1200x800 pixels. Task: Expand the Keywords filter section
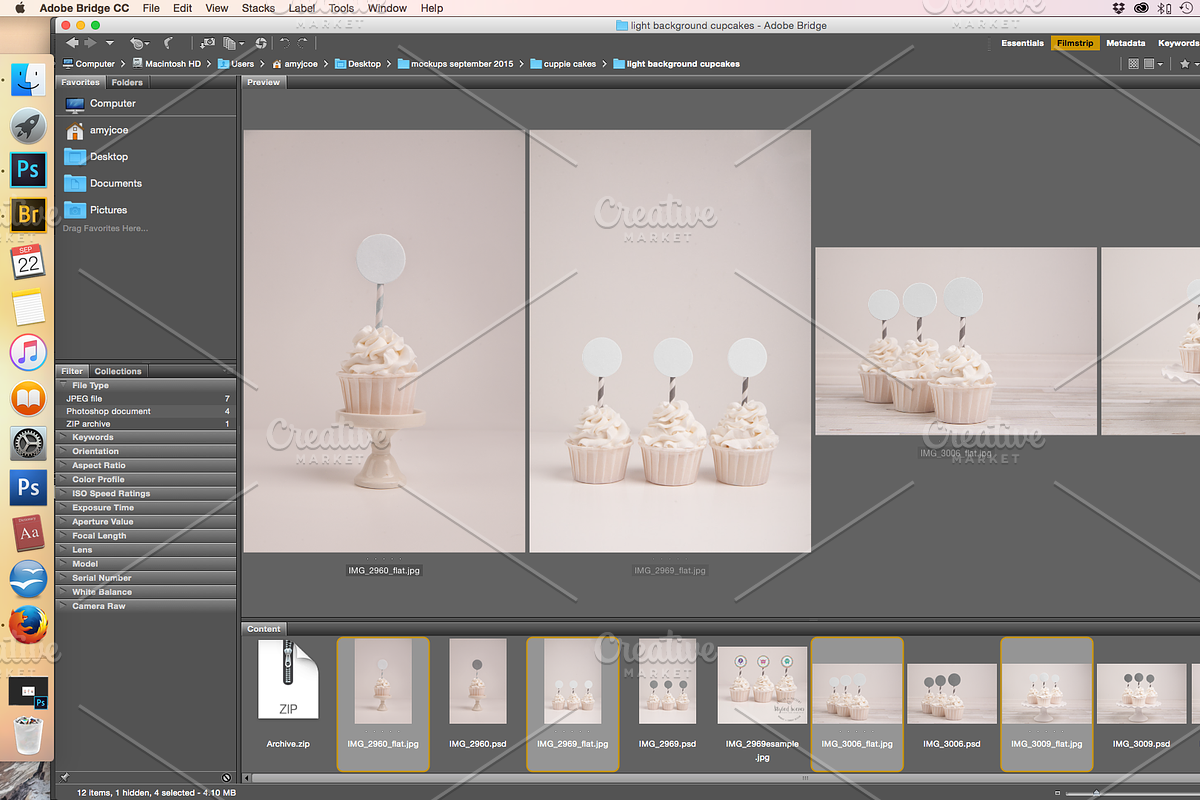(x=146, y=437)
